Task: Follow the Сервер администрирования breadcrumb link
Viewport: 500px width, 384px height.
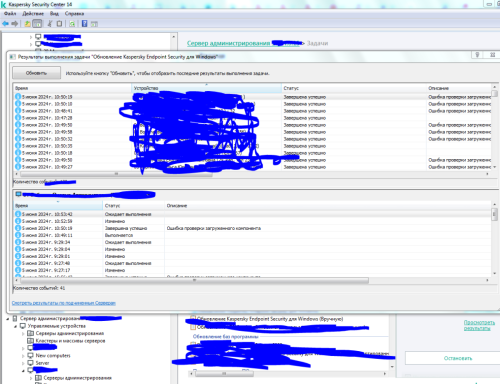Action: click(228, 43)
